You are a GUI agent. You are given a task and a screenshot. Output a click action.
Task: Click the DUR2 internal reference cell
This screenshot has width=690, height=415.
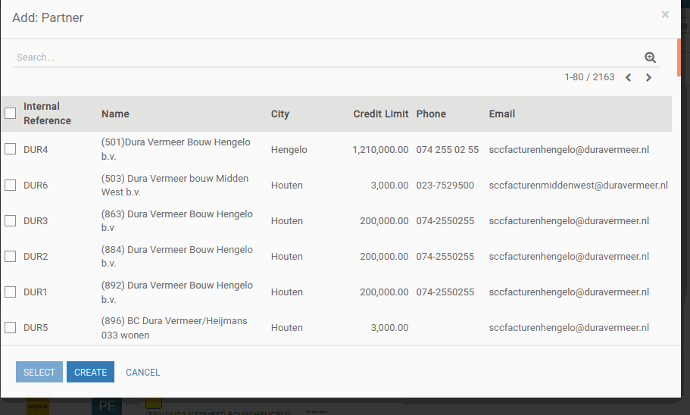coord(36,257)
